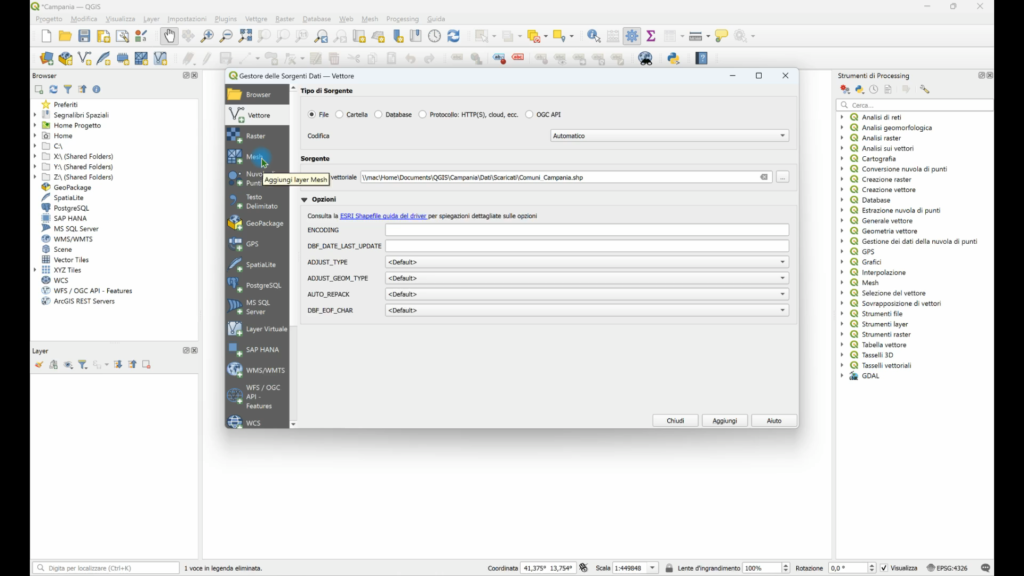The image size is (1024, 576).
Task: Expand XYZ Tiles in Browser tree
Action: (x=35, y=270)
